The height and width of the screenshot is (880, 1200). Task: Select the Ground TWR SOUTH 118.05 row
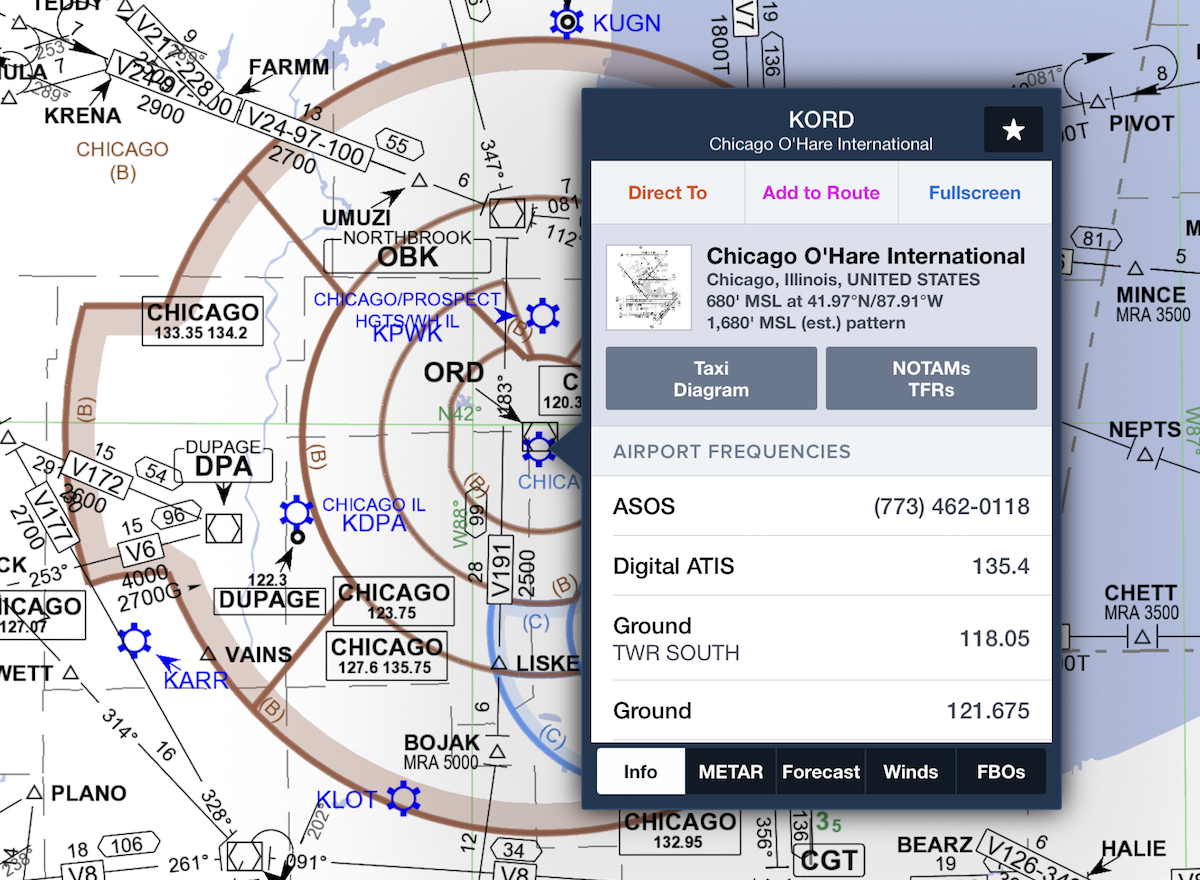pyautogui.click(x=821, y=639)
